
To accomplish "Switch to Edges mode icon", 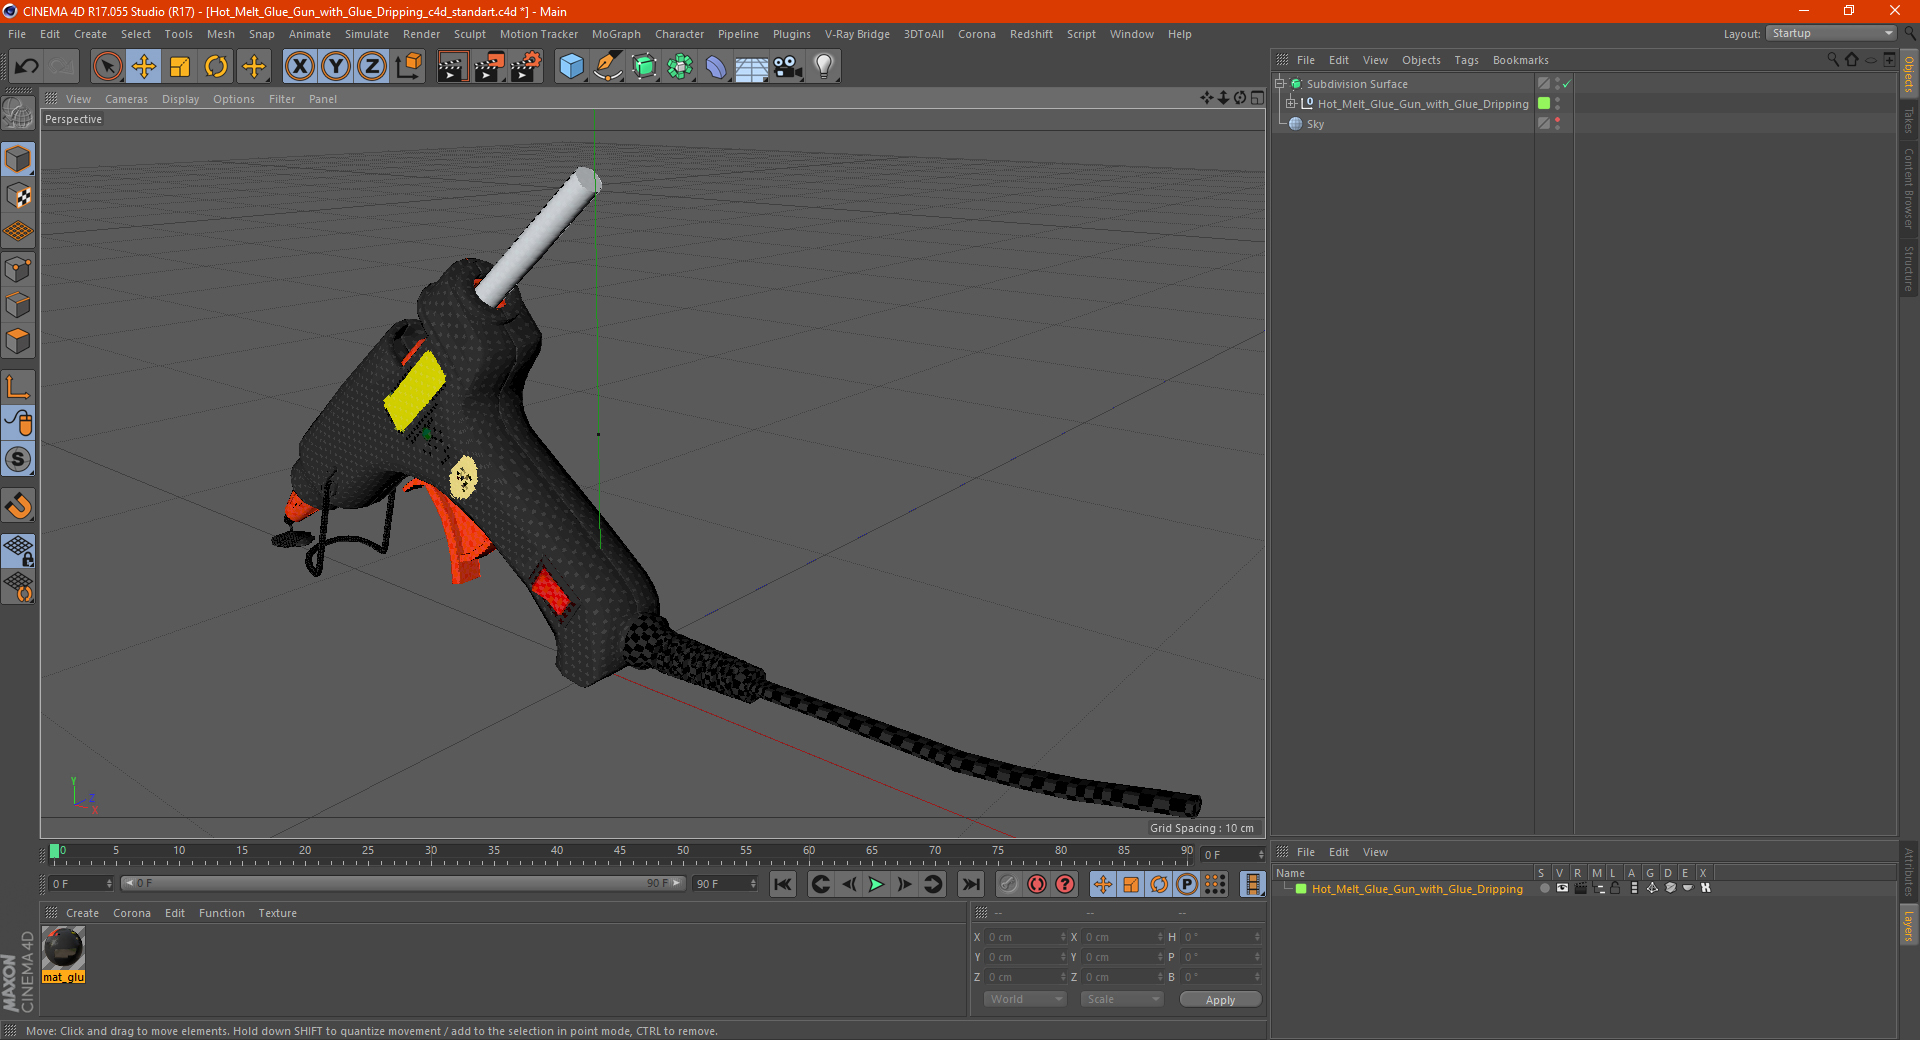I will coord(18,305).
